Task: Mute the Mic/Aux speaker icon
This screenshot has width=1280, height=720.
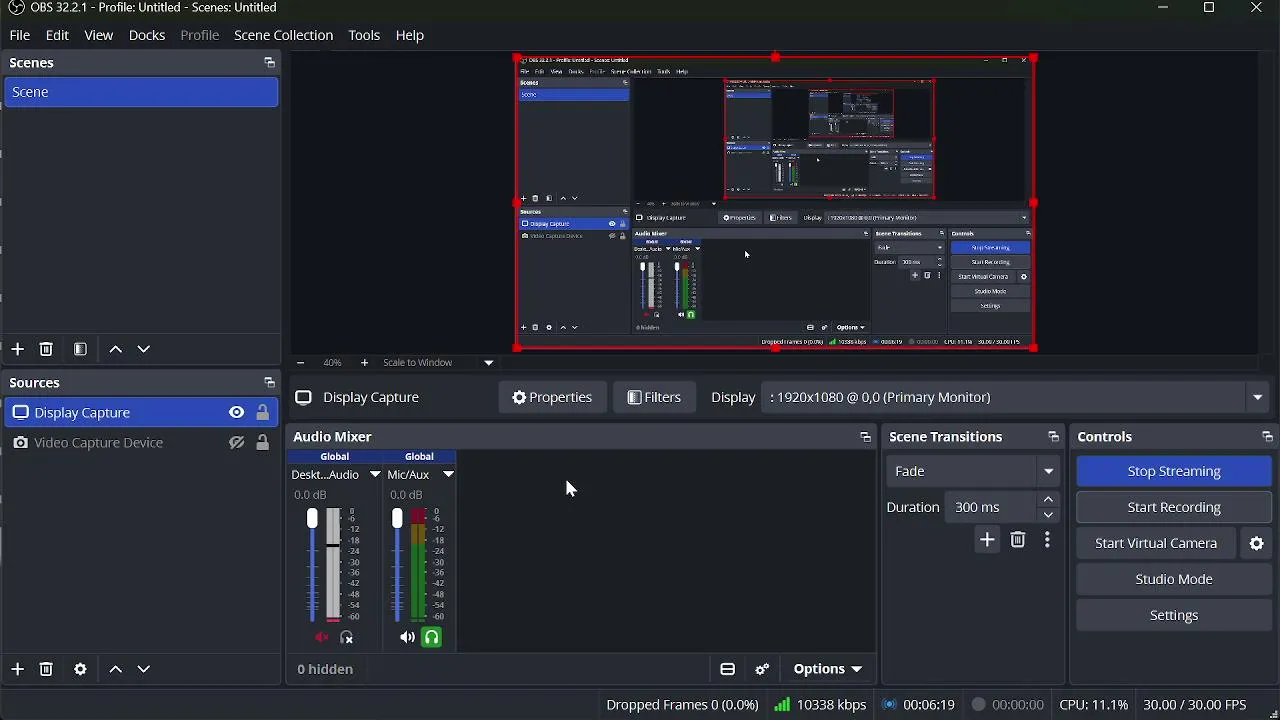Action: [x=407, y=637]
